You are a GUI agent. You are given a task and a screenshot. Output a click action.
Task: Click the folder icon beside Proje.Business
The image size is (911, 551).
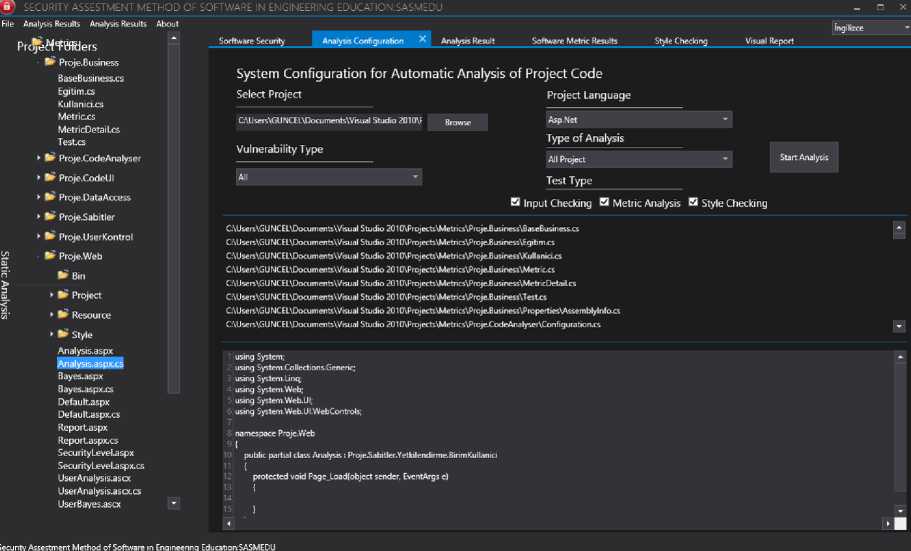click(50, 62)
